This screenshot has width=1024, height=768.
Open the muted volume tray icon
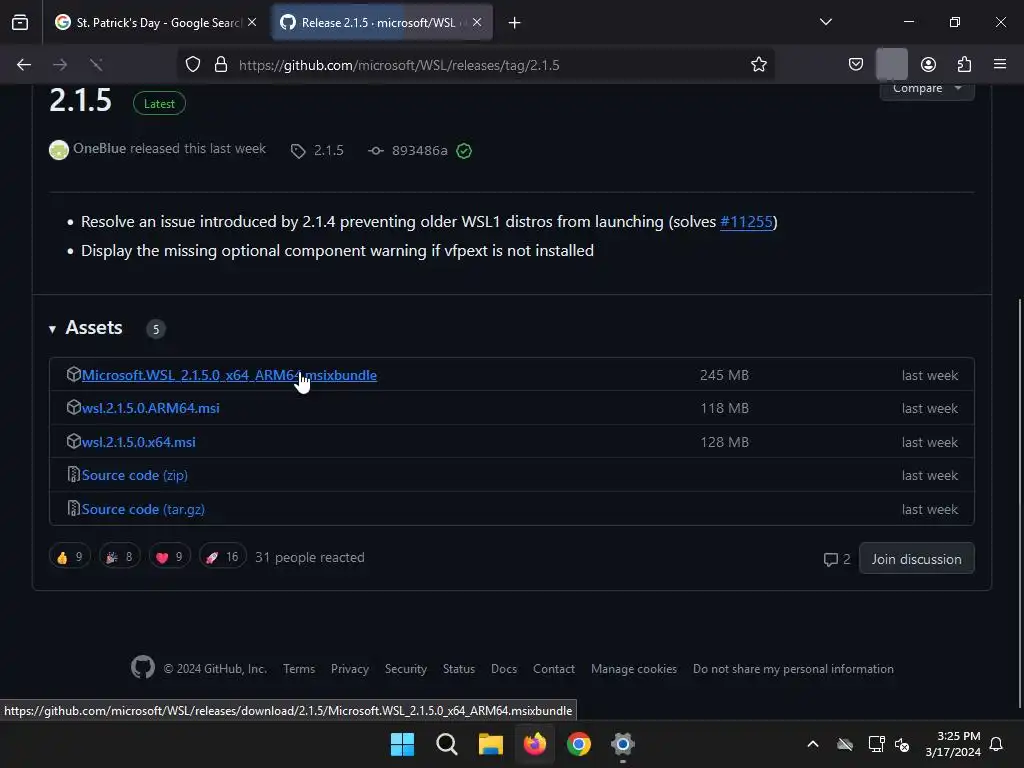(902, 744)
